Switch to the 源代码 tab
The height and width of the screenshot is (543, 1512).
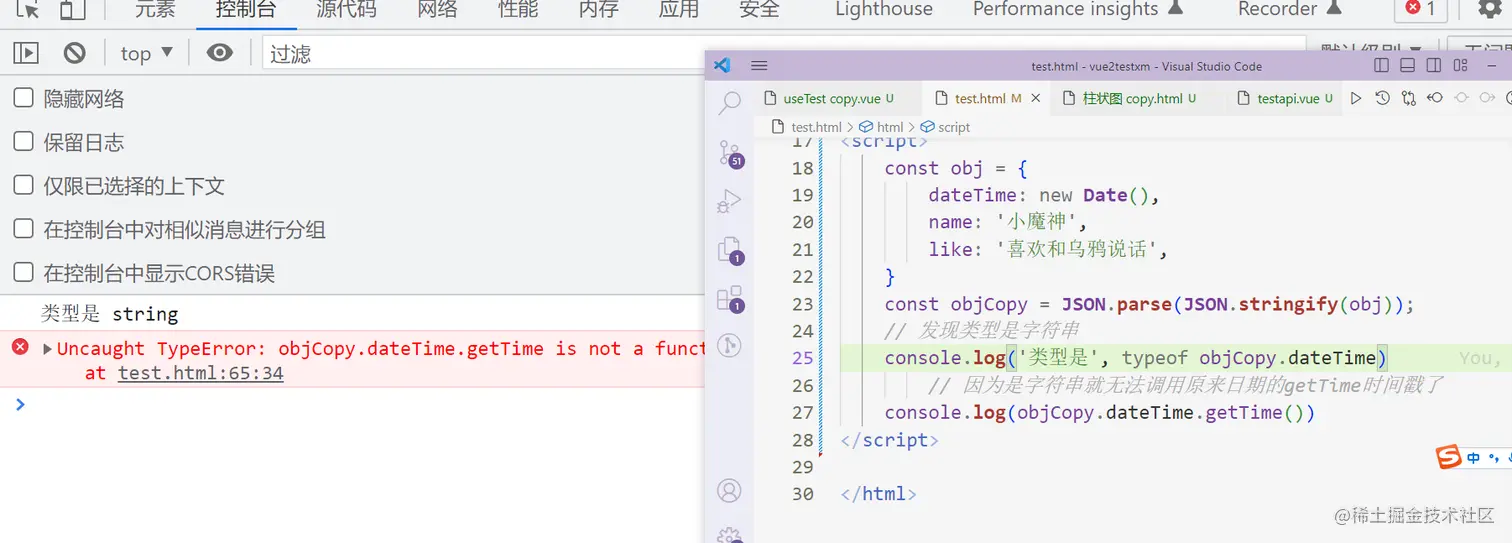[x=346, y=9]
